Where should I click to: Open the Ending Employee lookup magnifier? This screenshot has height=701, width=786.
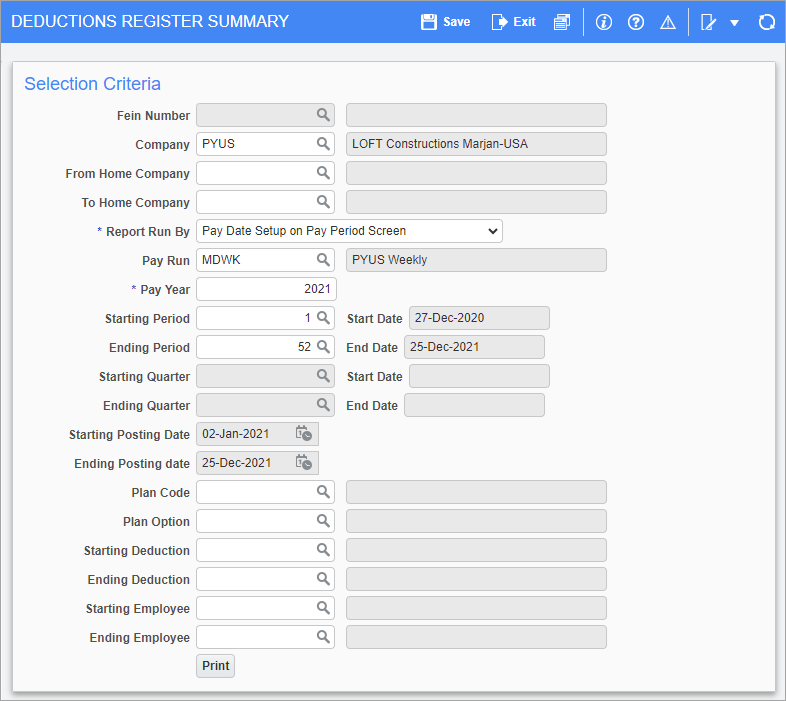coord(323,637)
